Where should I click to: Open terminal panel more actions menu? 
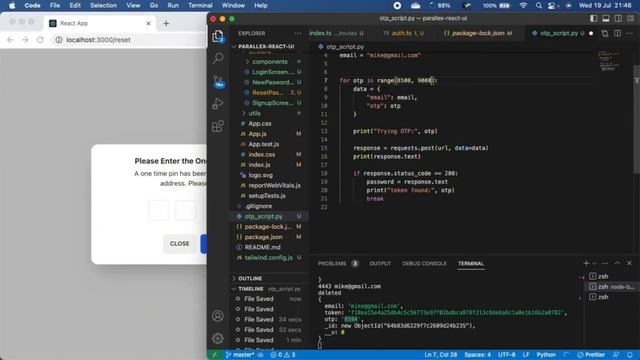(605, 264)
